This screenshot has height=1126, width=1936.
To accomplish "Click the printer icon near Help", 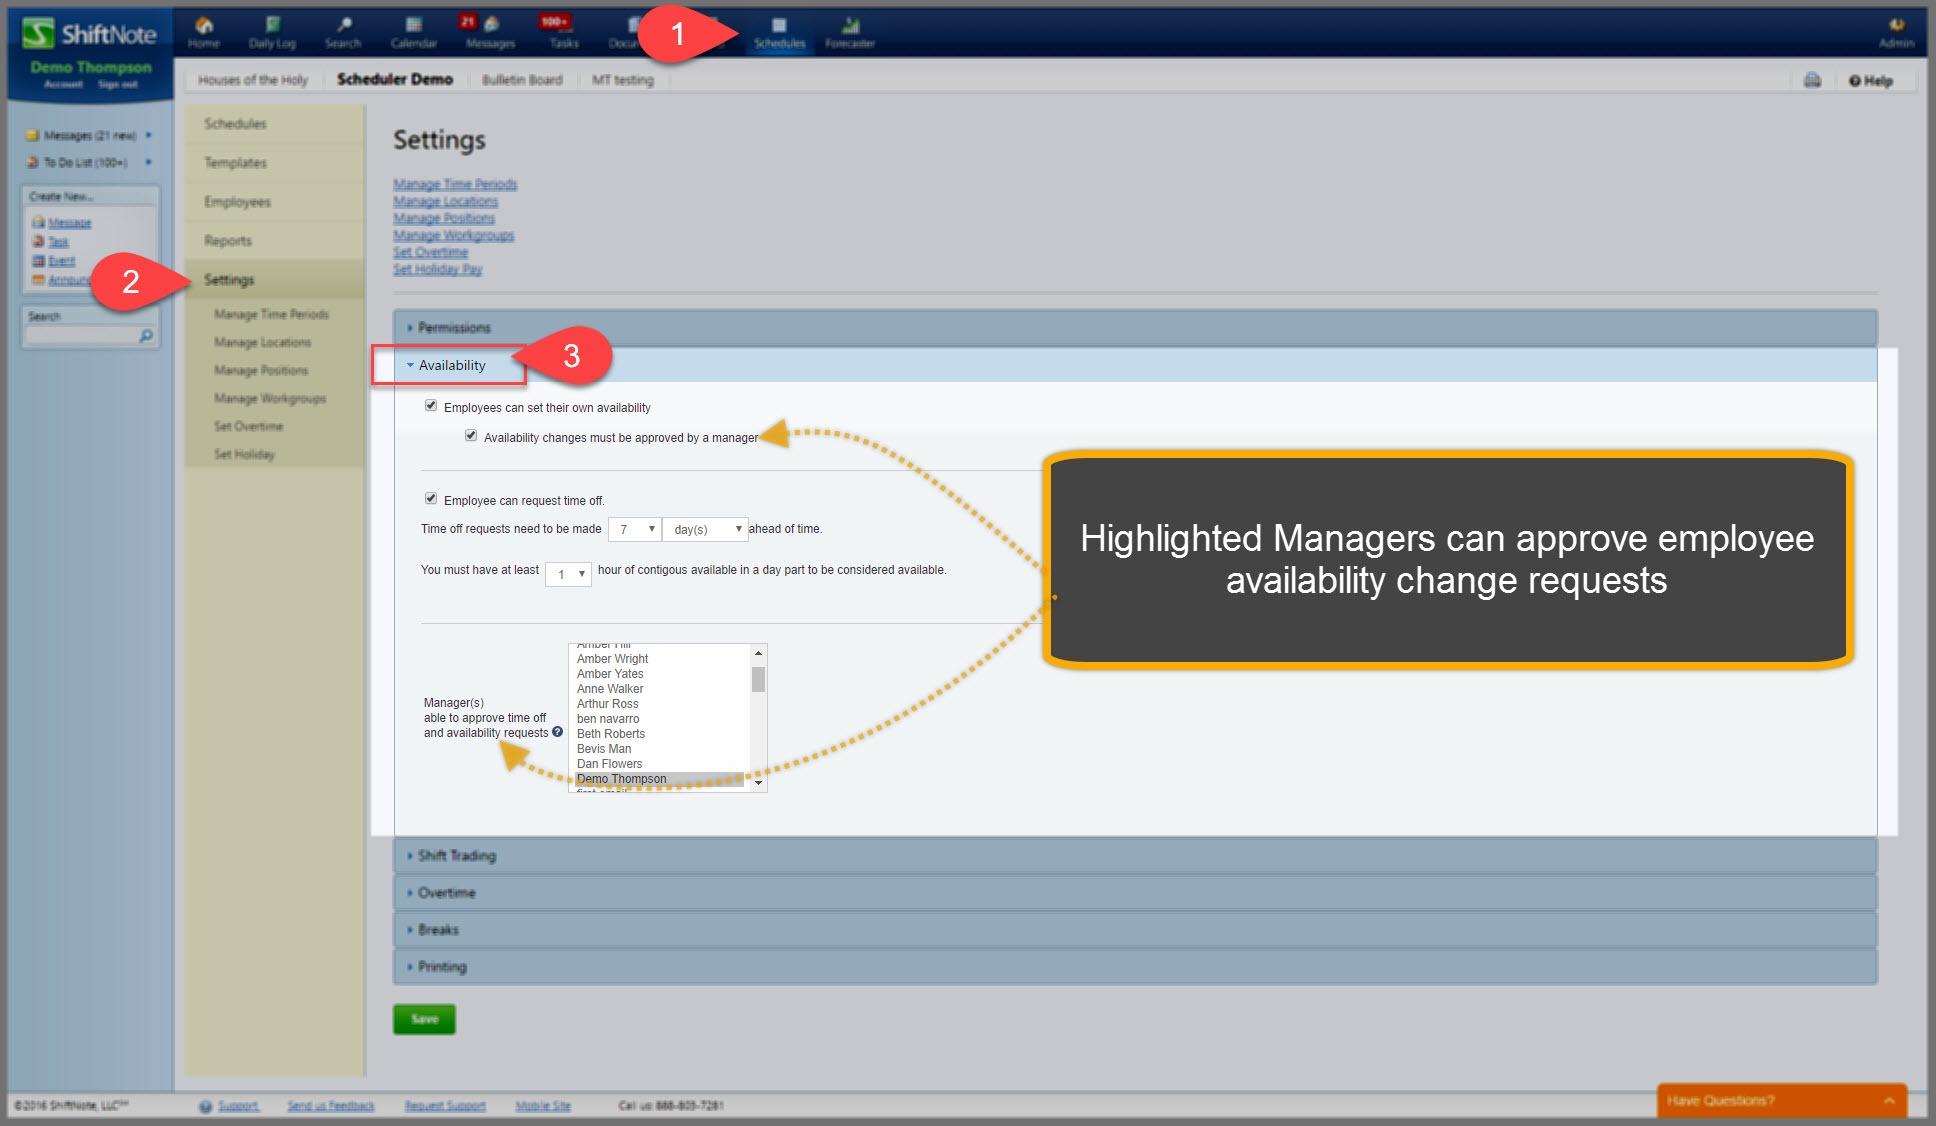I will click(1812, 80).
